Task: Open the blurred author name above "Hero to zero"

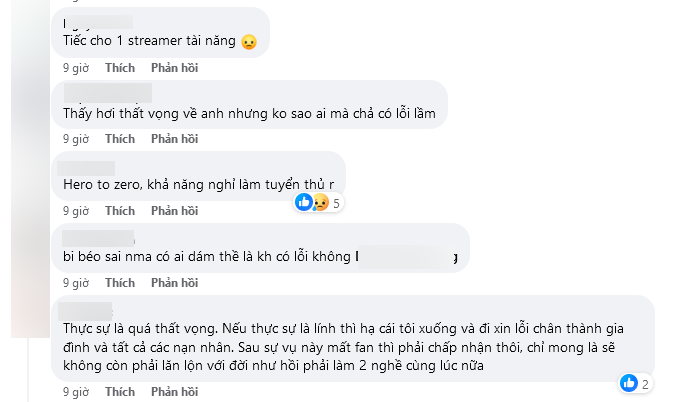Action: [x=86, y=168]
